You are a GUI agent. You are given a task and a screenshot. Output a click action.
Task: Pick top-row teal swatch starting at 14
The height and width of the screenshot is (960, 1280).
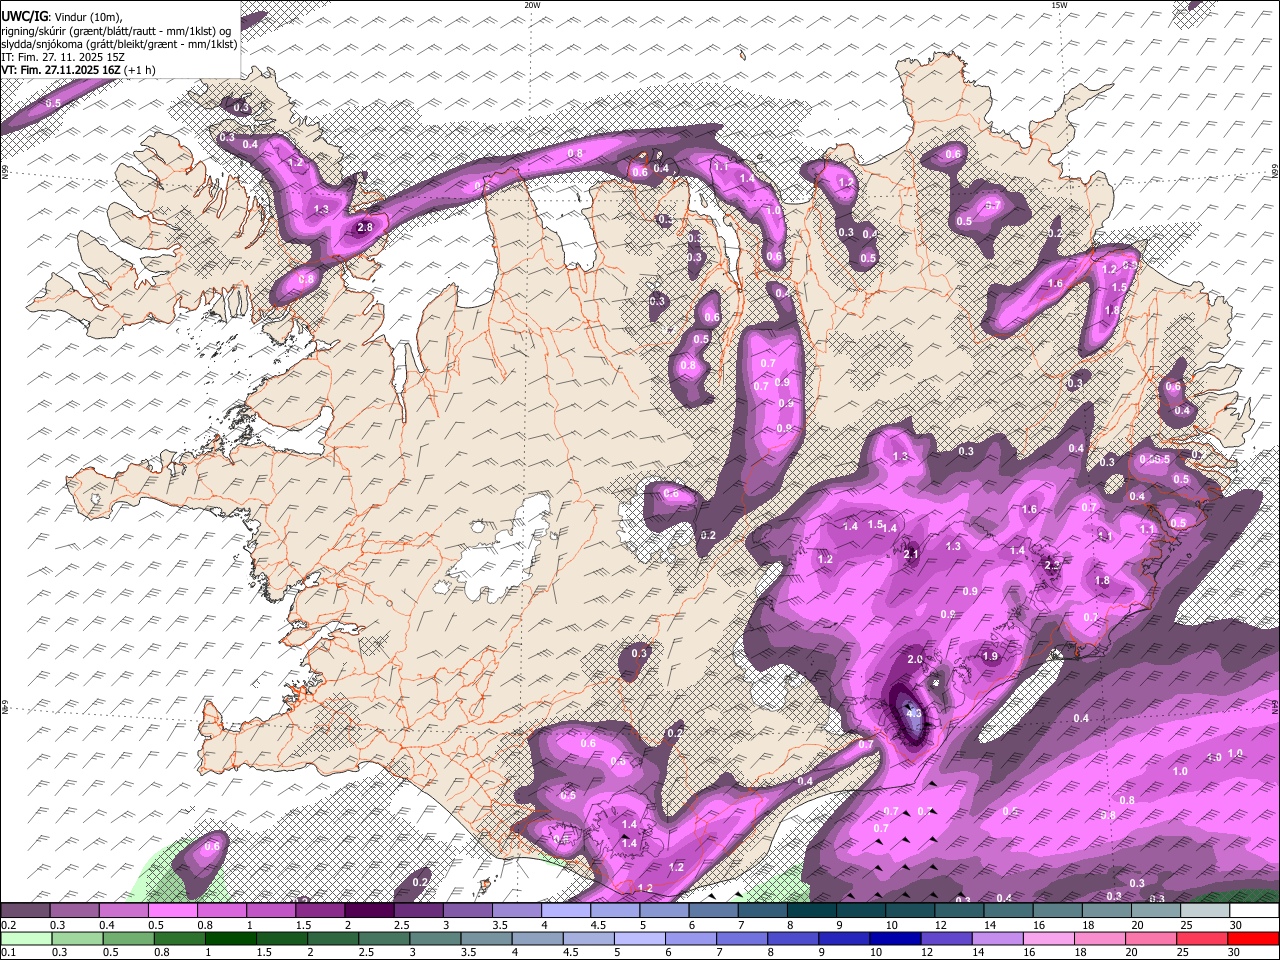pos(1009,911)
